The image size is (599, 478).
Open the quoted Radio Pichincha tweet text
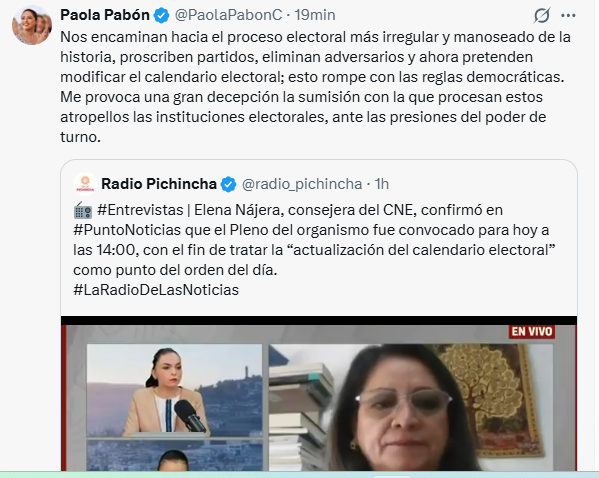(313, 250)
